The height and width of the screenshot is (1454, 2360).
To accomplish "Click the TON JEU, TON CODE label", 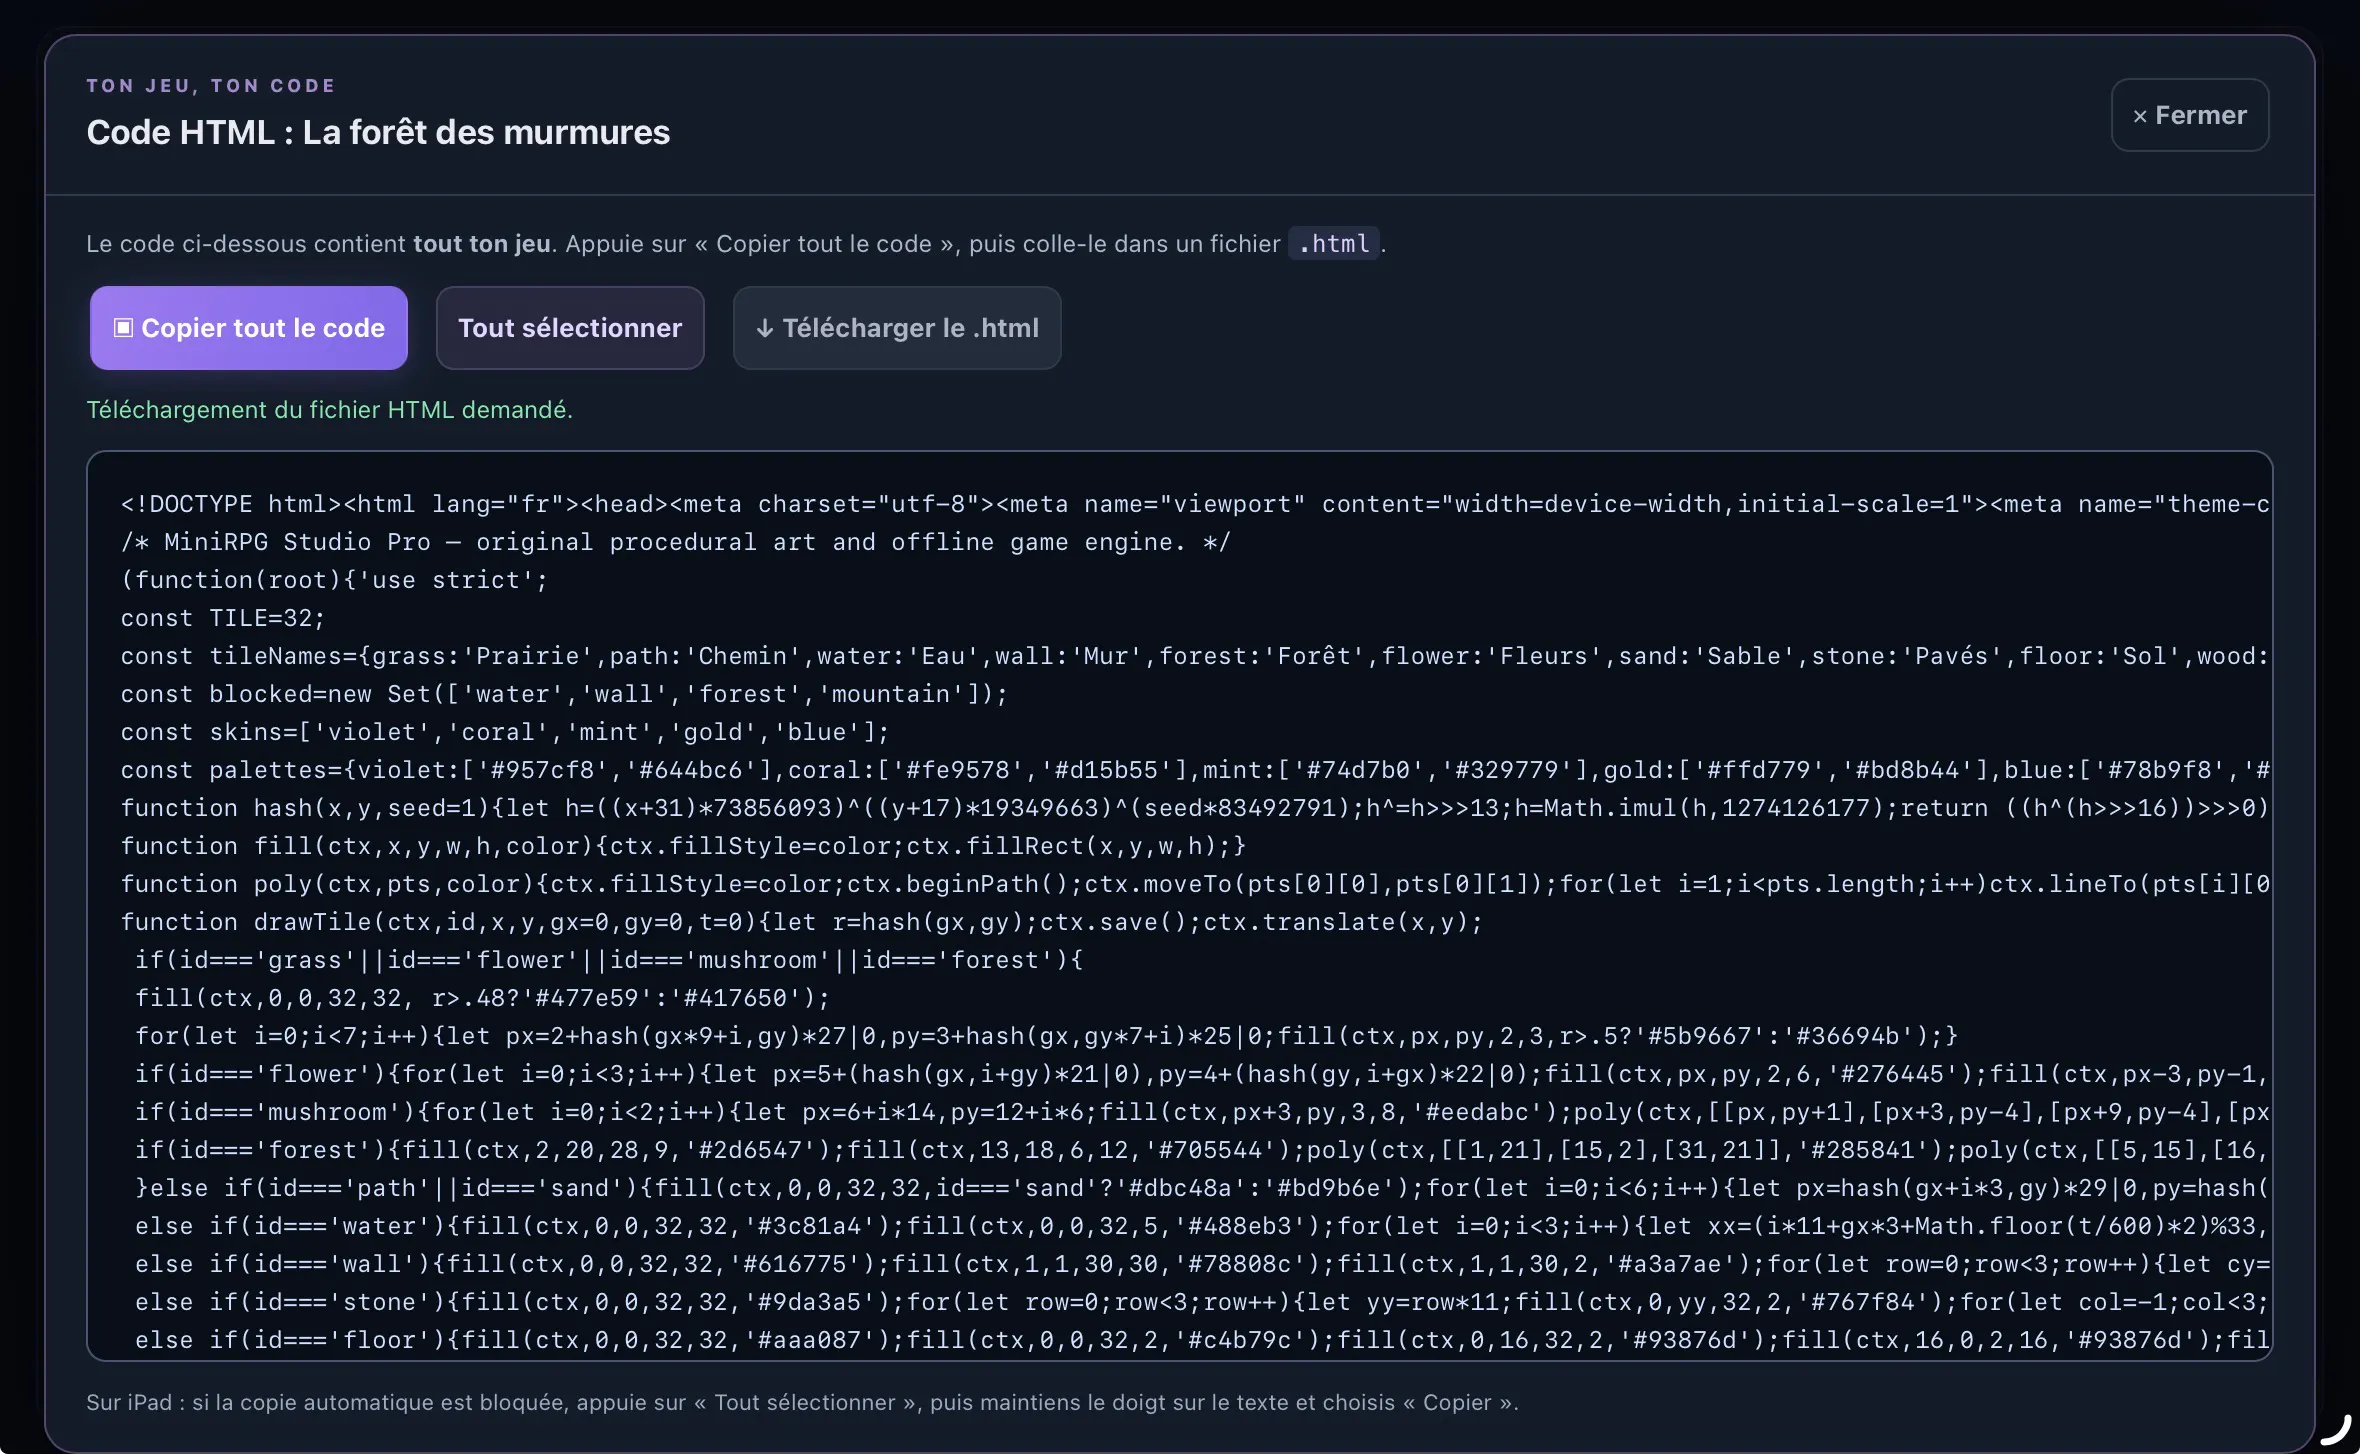I will pyautogui.click(x=211, y=86).
